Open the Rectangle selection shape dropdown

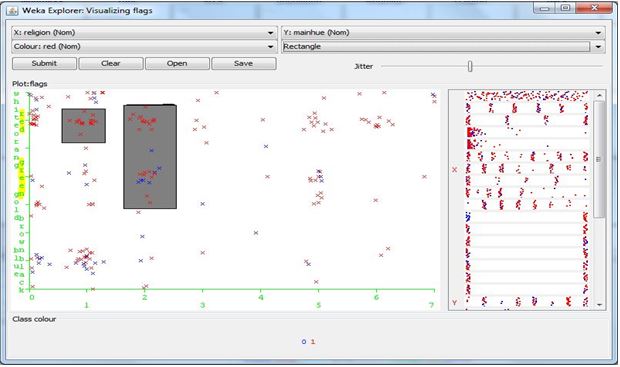(x=443, y=46)
